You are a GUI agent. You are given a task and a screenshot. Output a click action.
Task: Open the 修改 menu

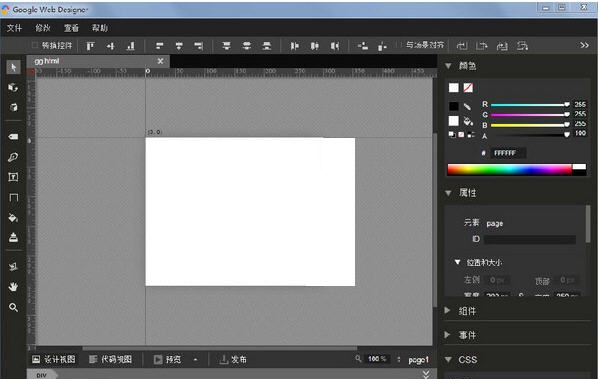point(43,28)
